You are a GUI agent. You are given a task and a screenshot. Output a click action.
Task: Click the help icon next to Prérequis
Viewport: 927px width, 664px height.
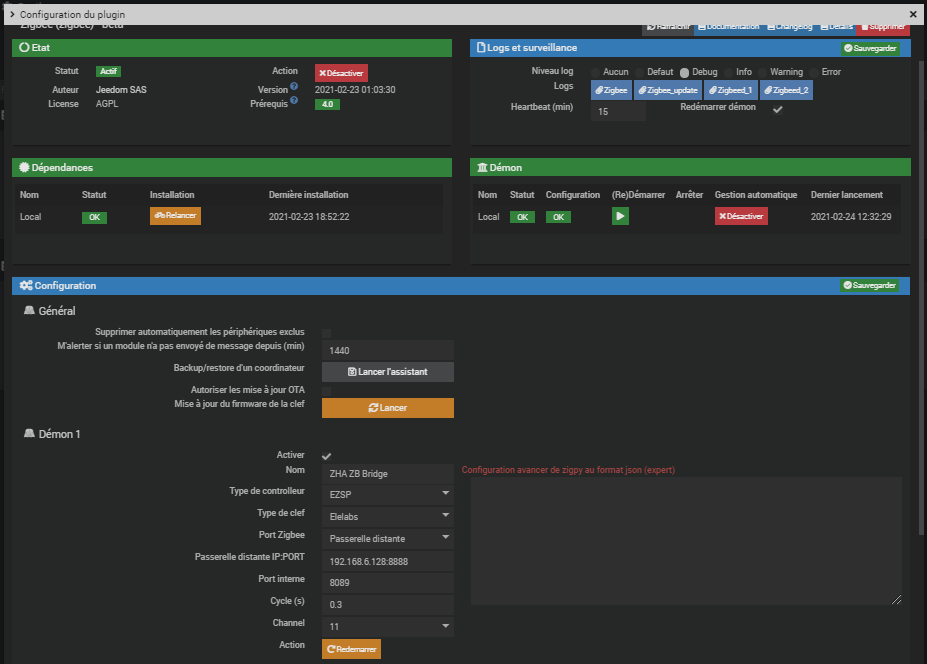(x=295, y=101)
